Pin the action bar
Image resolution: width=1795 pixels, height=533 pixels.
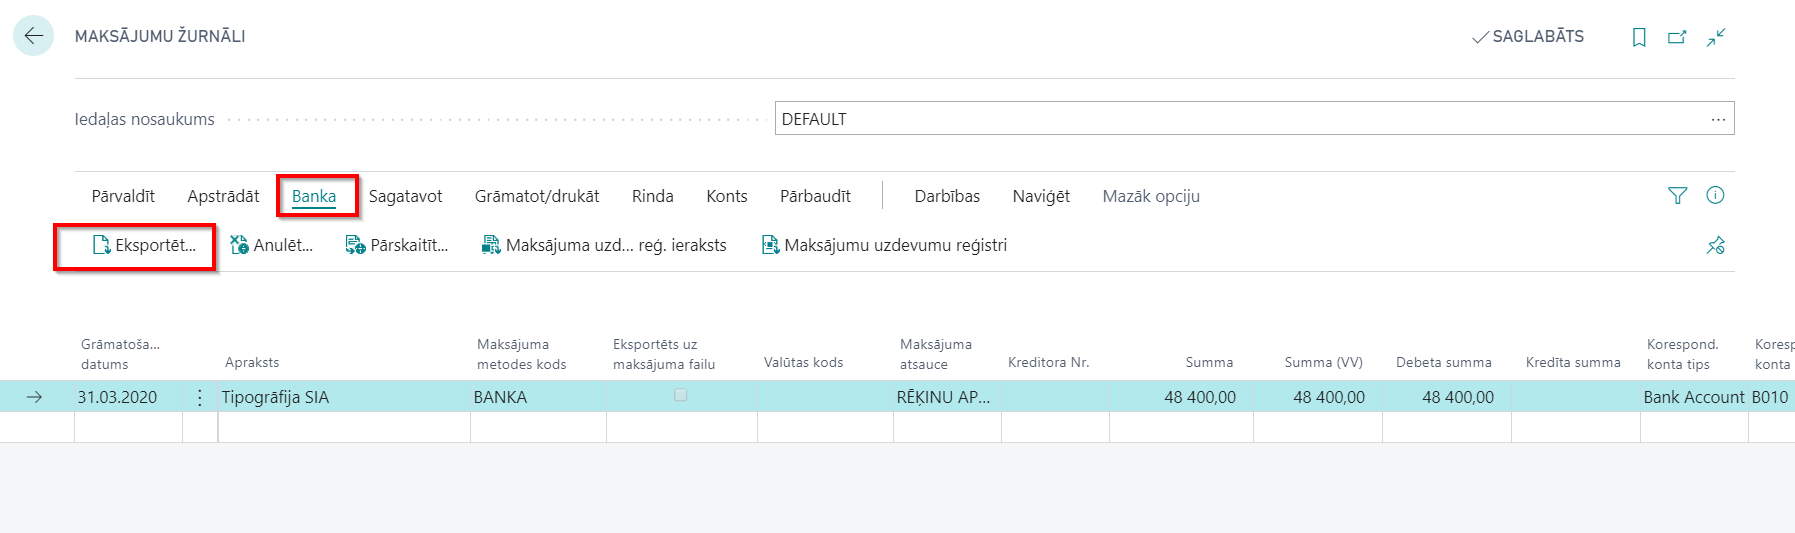(x=1716, y=245)
